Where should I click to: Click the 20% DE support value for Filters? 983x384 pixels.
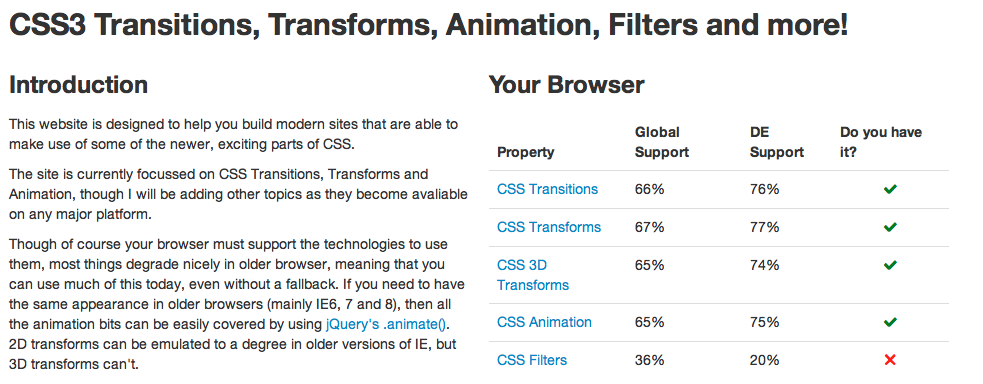tap(764, 360)
